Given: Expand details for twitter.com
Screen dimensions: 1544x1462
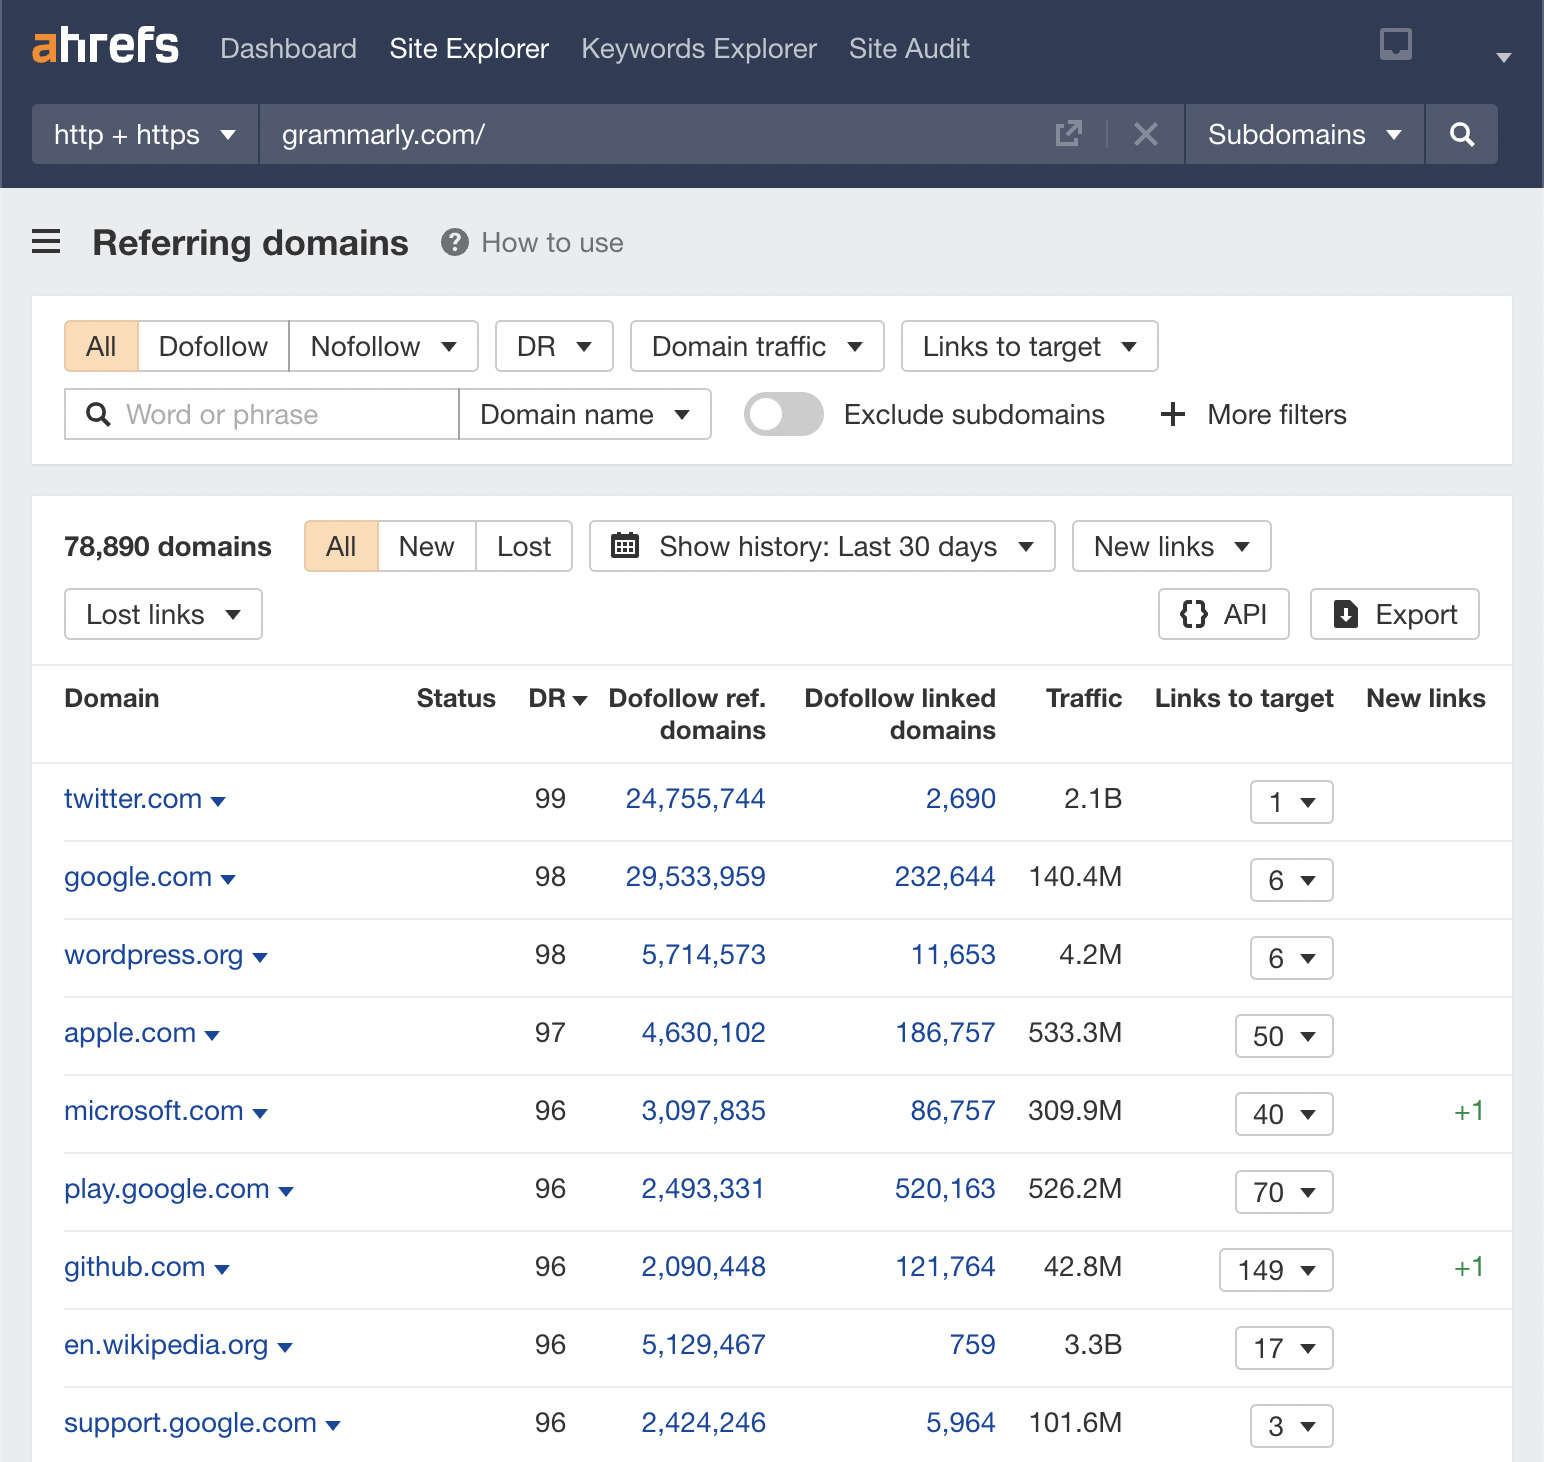Looking at the screenshot, I should click(219, 800).
